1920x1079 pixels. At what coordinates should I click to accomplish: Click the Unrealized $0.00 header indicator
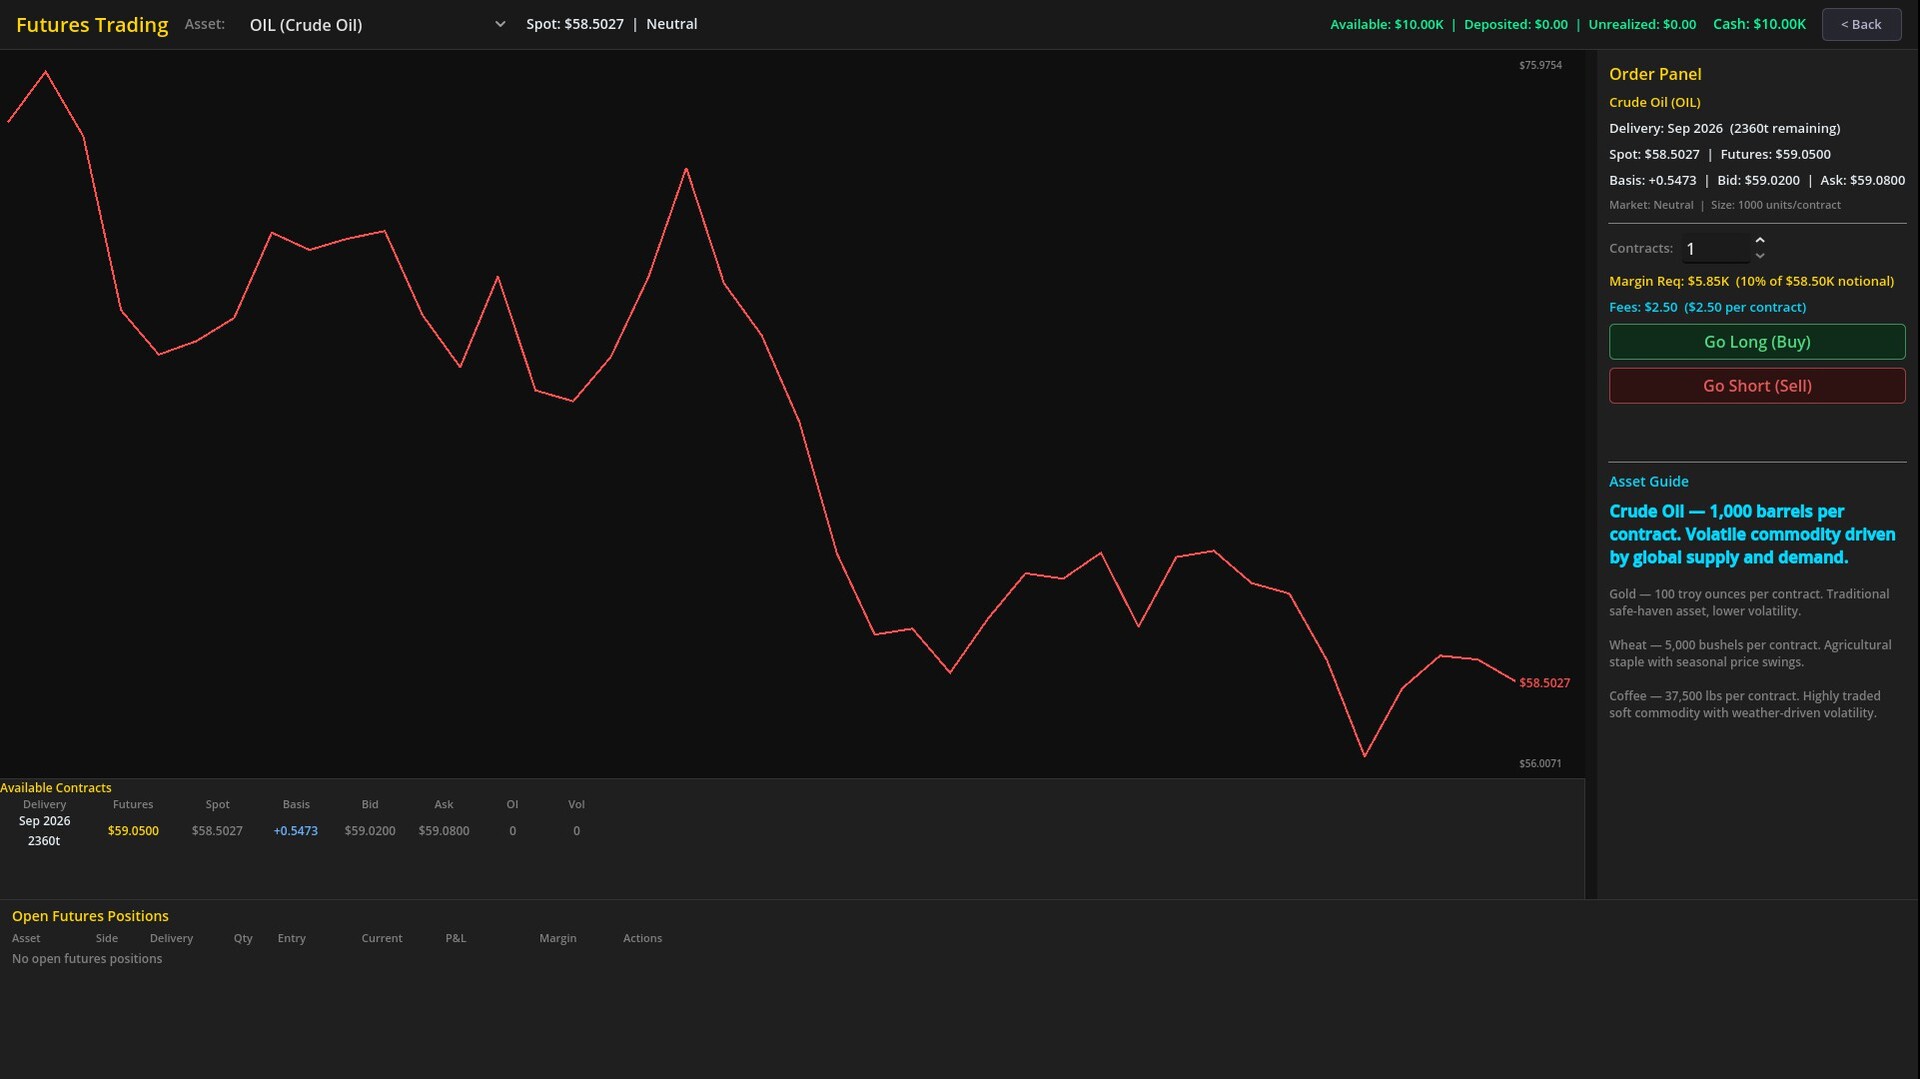coord(1641,24)
